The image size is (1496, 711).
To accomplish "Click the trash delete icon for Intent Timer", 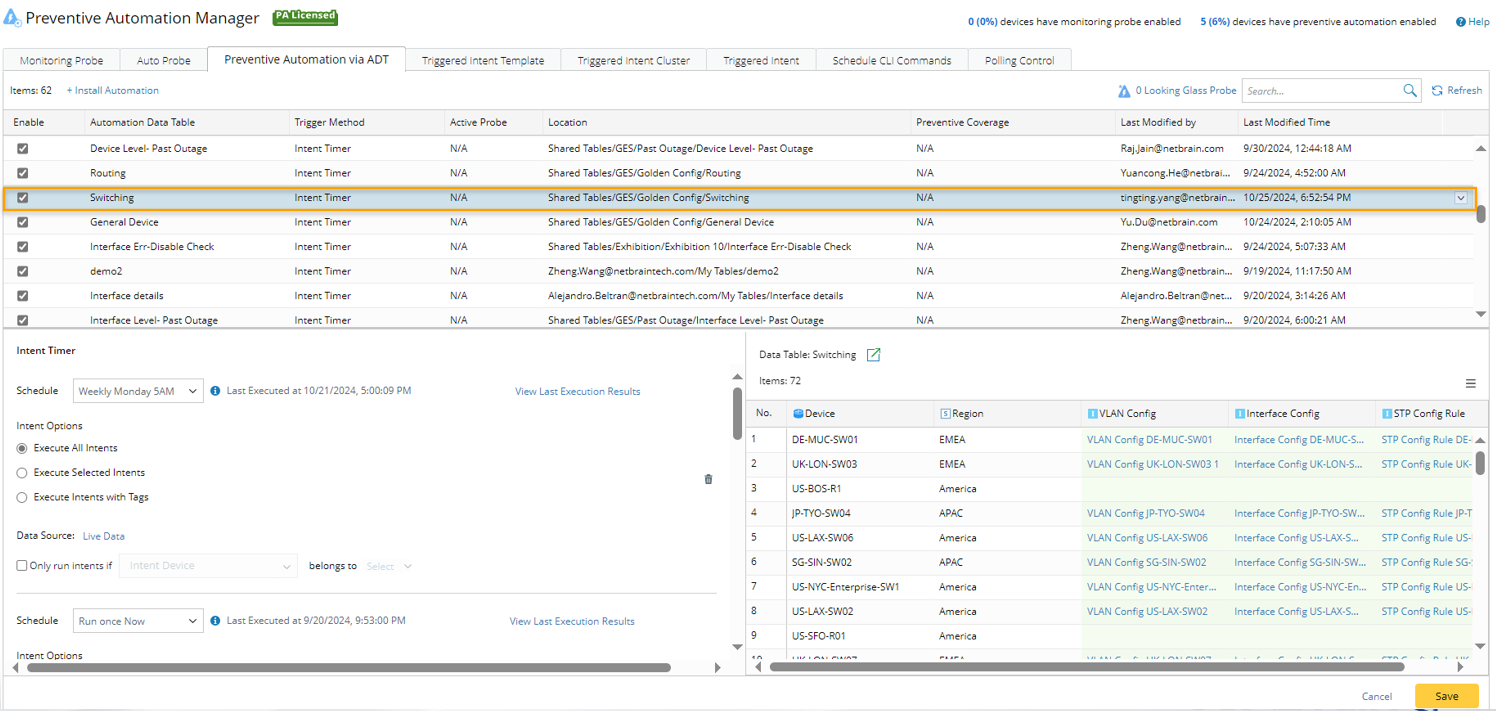I will click(x=709, y=479).
